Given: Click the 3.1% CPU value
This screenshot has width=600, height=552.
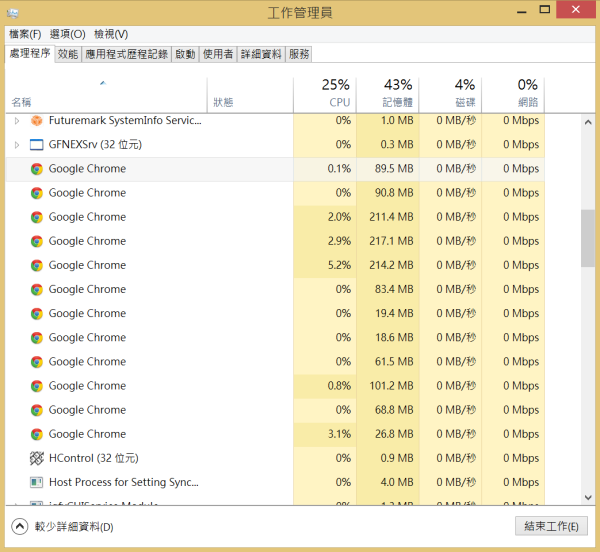Looking at the screenshot, I should point(339,434).
